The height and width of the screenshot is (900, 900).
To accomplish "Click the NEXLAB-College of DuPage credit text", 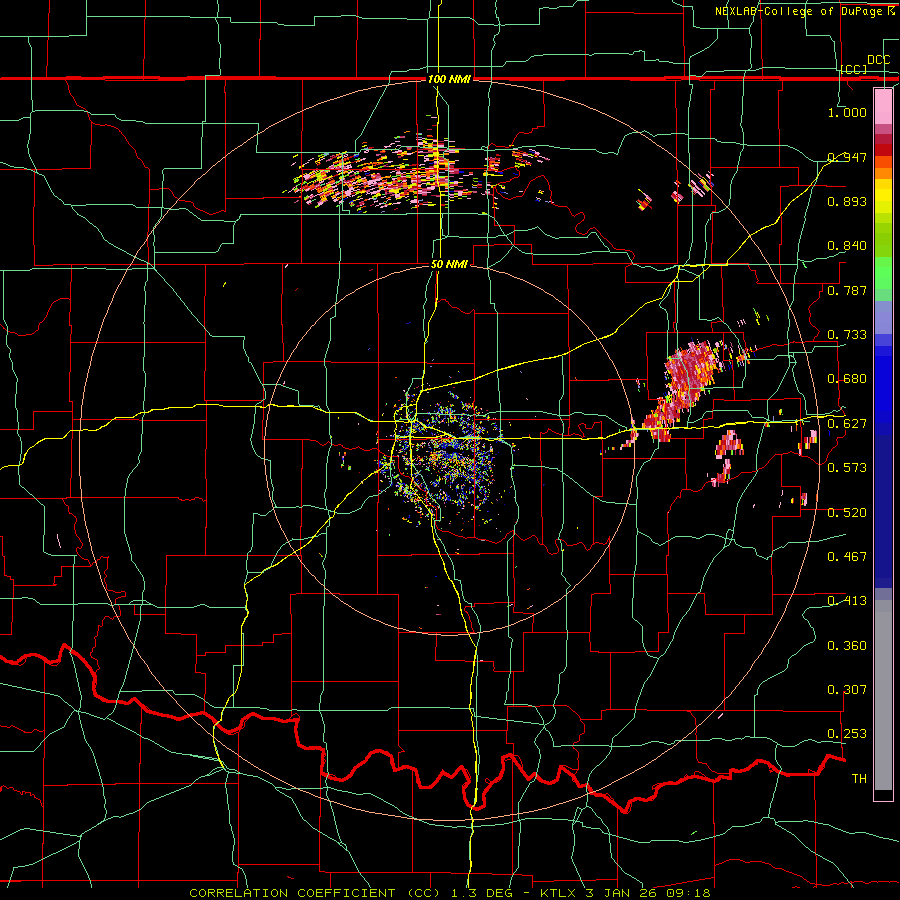I will click(x=800, y=11).
